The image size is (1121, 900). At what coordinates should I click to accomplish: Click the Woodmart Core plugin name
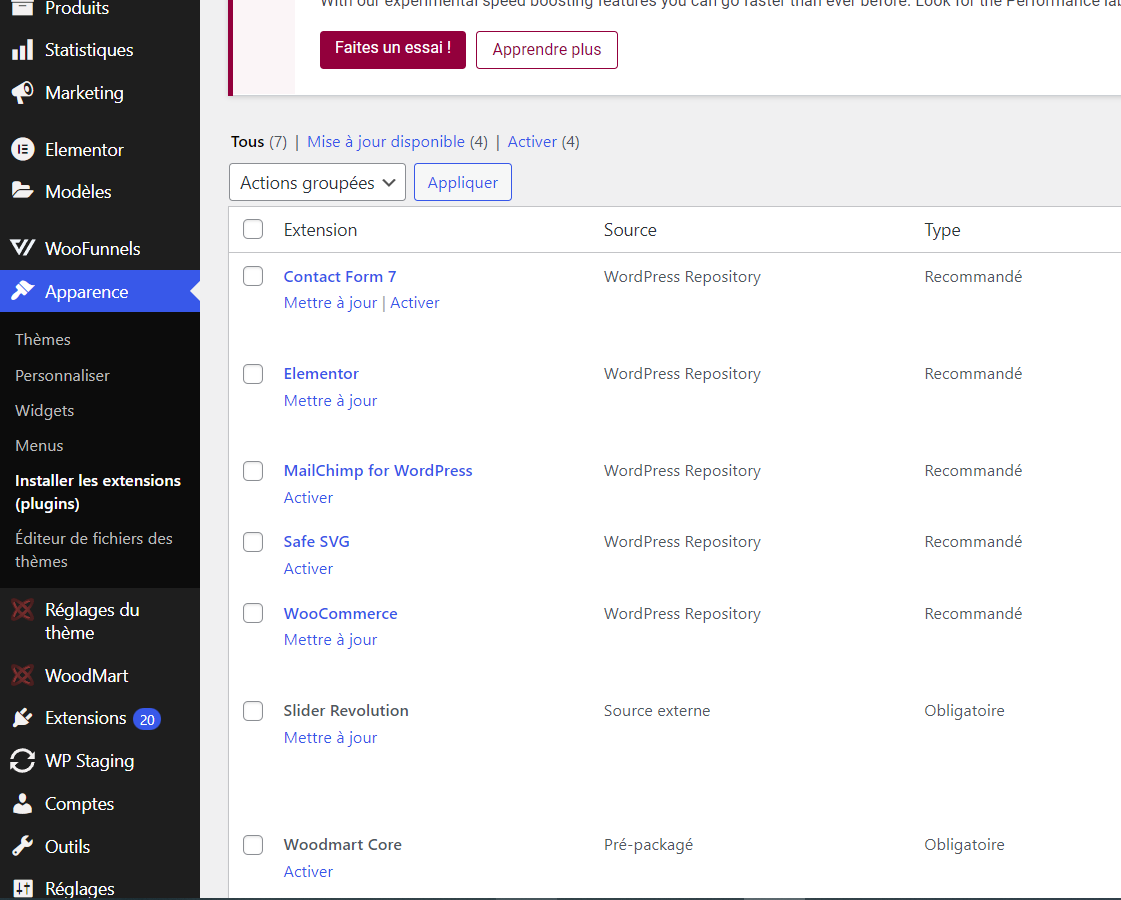point(342,844)
